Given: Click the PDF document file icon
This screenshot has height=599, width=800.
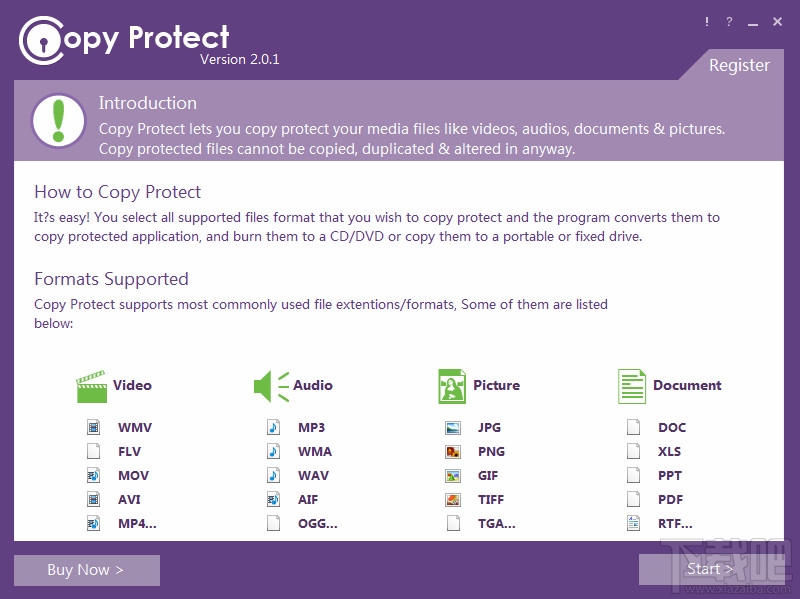Looking at the screenshot, I should click(633, 499).
